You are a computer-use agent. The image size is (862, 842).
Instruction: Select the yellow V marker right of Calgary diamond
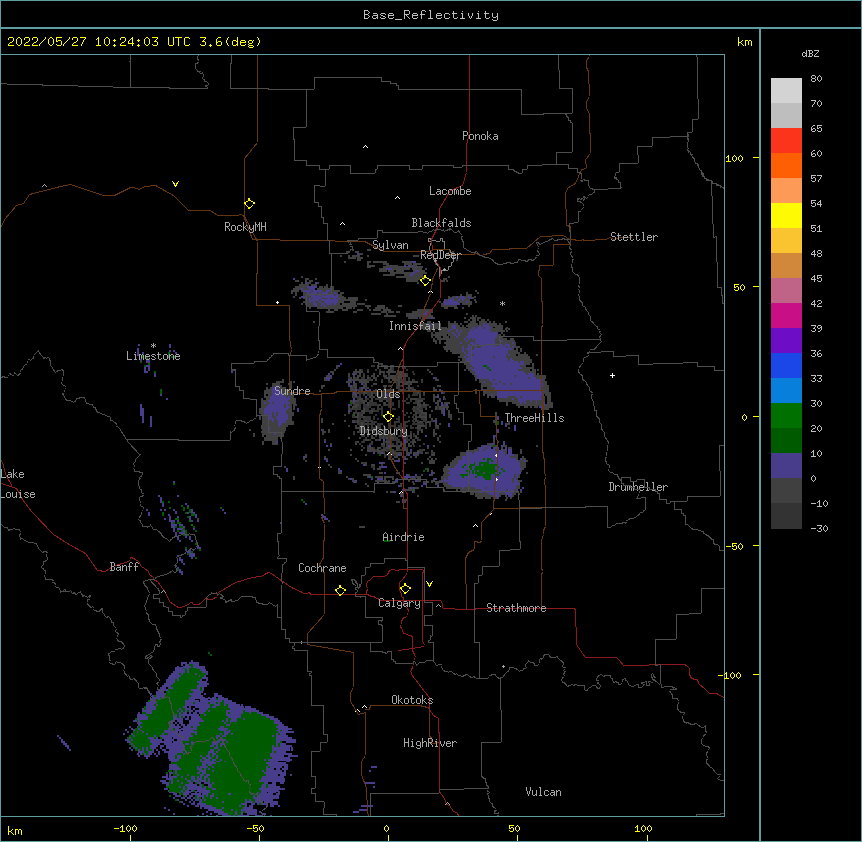pos(429,584)
